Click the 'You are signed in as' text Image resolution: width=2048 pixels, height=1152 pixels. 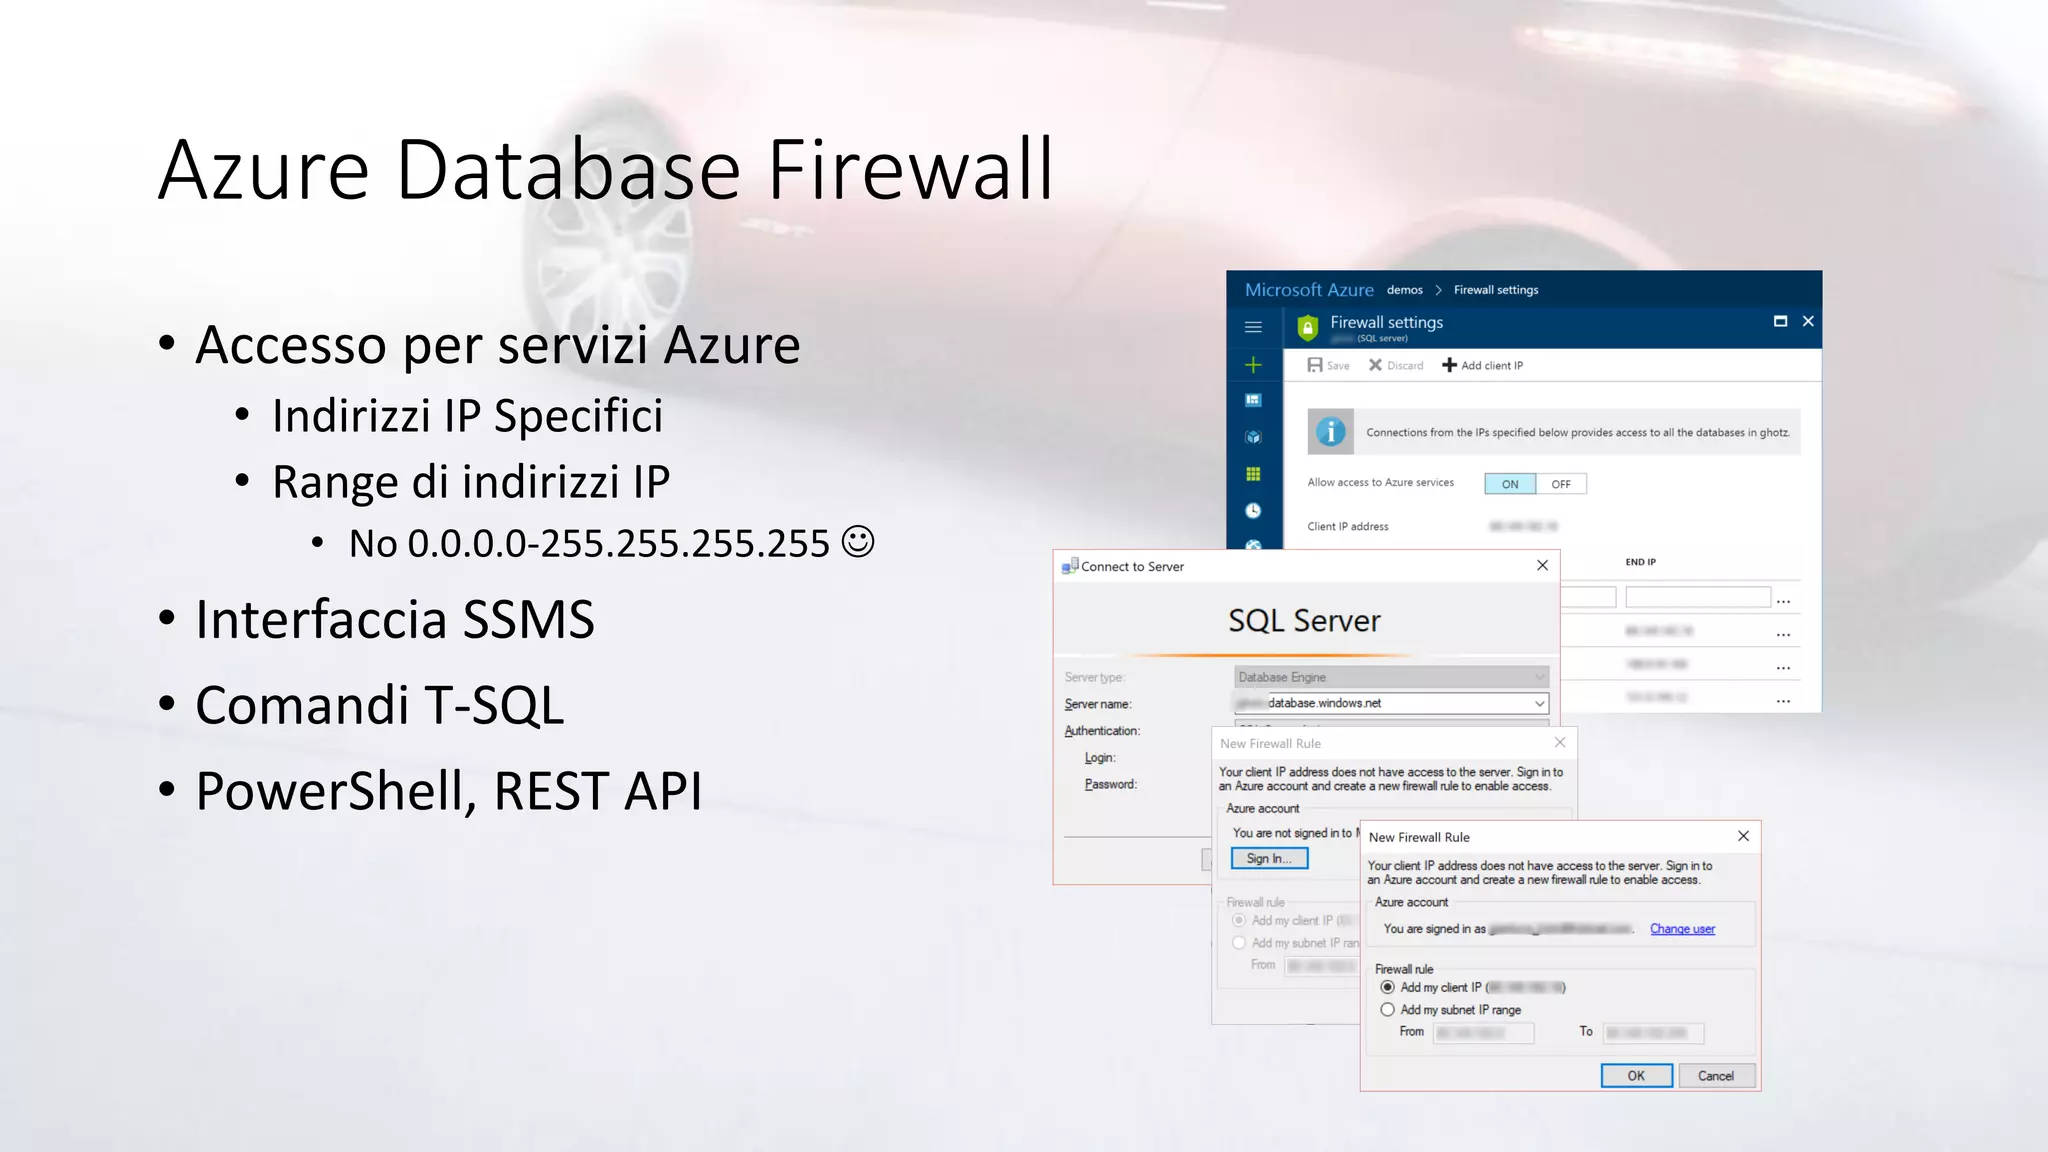[x=1435, y=929]
